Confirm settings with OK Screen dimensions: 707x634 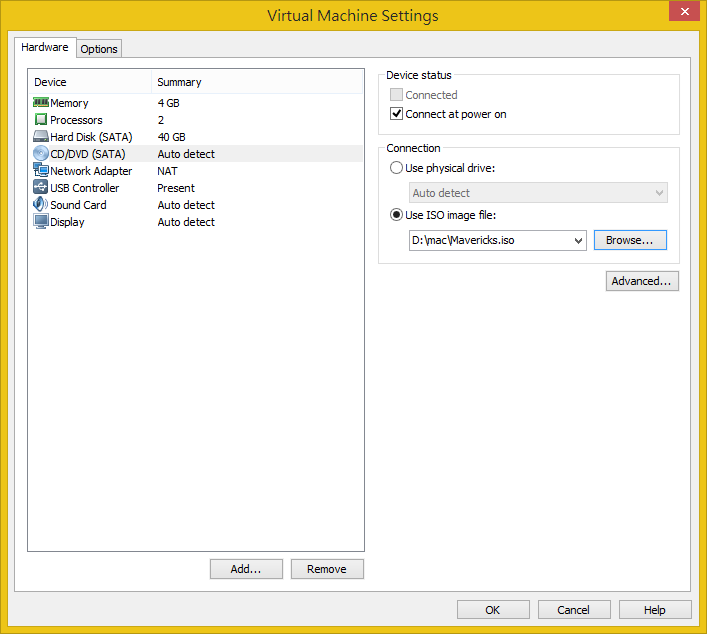point(493,610)
